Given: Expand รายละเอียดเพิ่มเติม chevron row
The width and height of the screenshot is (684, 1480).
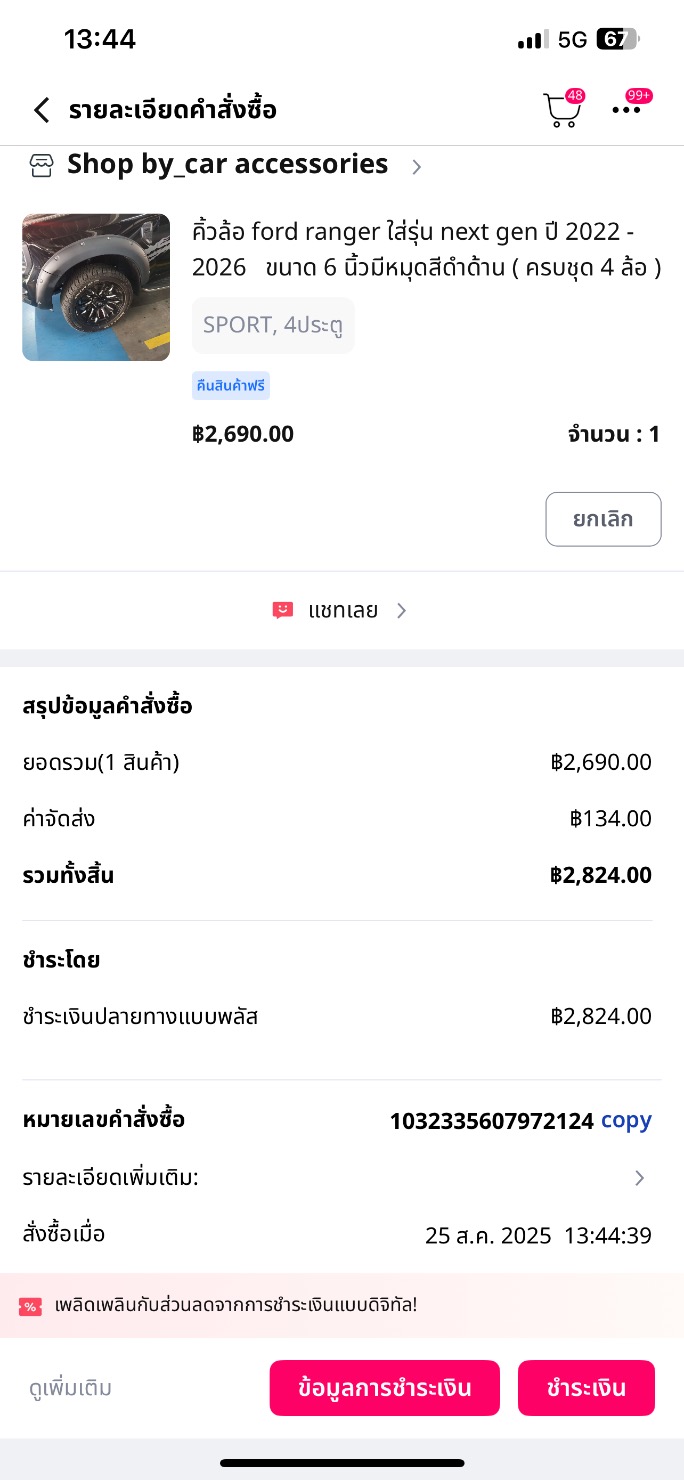Looking at the screenshot, I should (x=639, y=1178).
